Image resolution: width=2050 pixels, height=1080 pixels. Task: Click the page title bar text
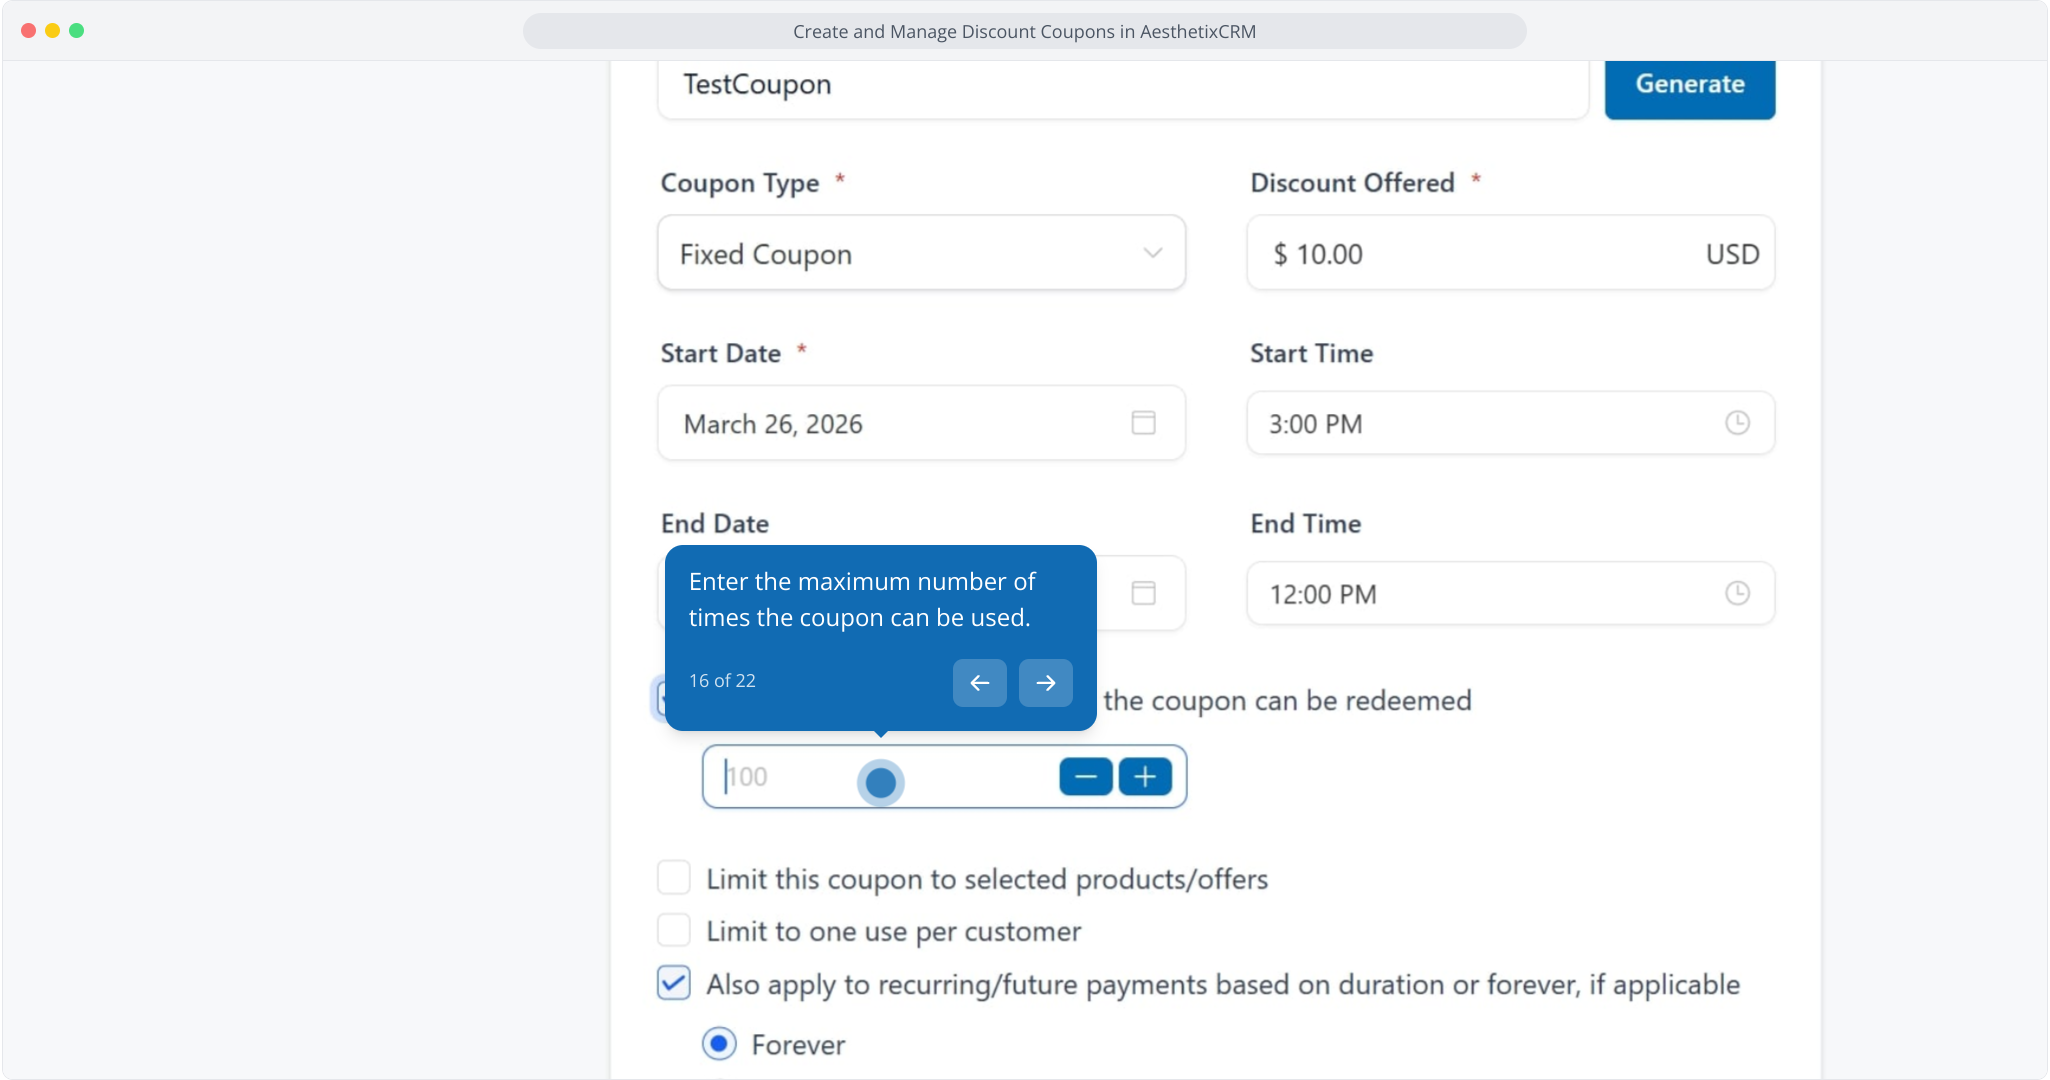pos(1024,31)
